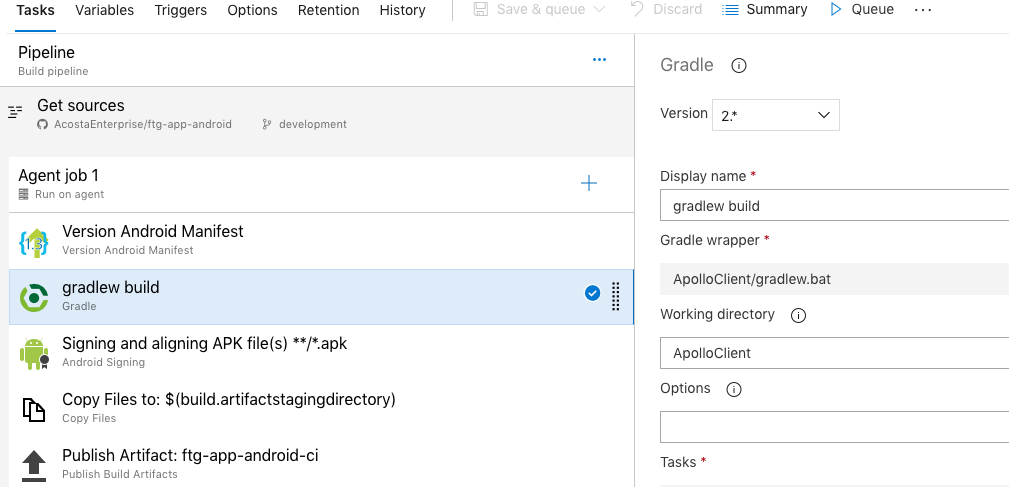Screen dimensions: 1009x487
Task: Open the Pipeline more options ellipsis
Action: click(599, 60)
